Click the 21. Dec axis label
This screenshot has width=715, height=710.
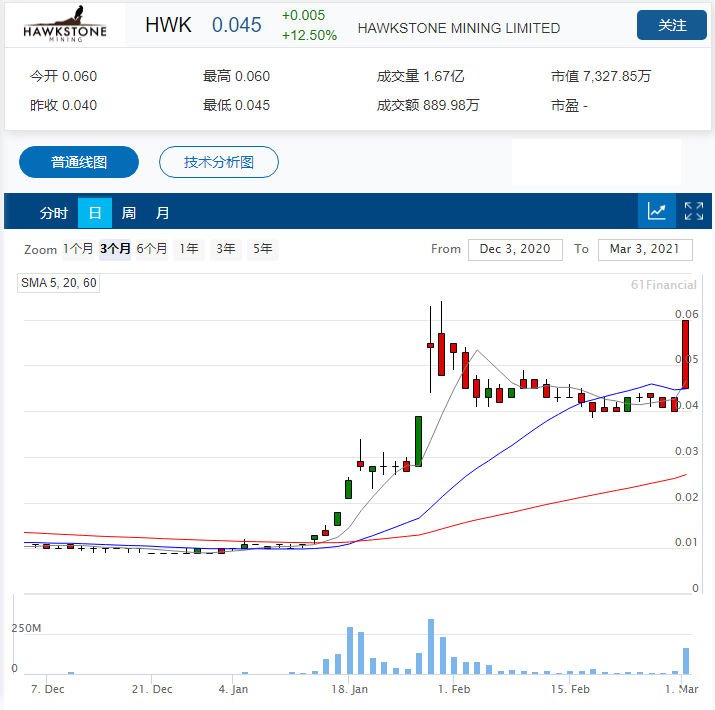coord(152,689)
